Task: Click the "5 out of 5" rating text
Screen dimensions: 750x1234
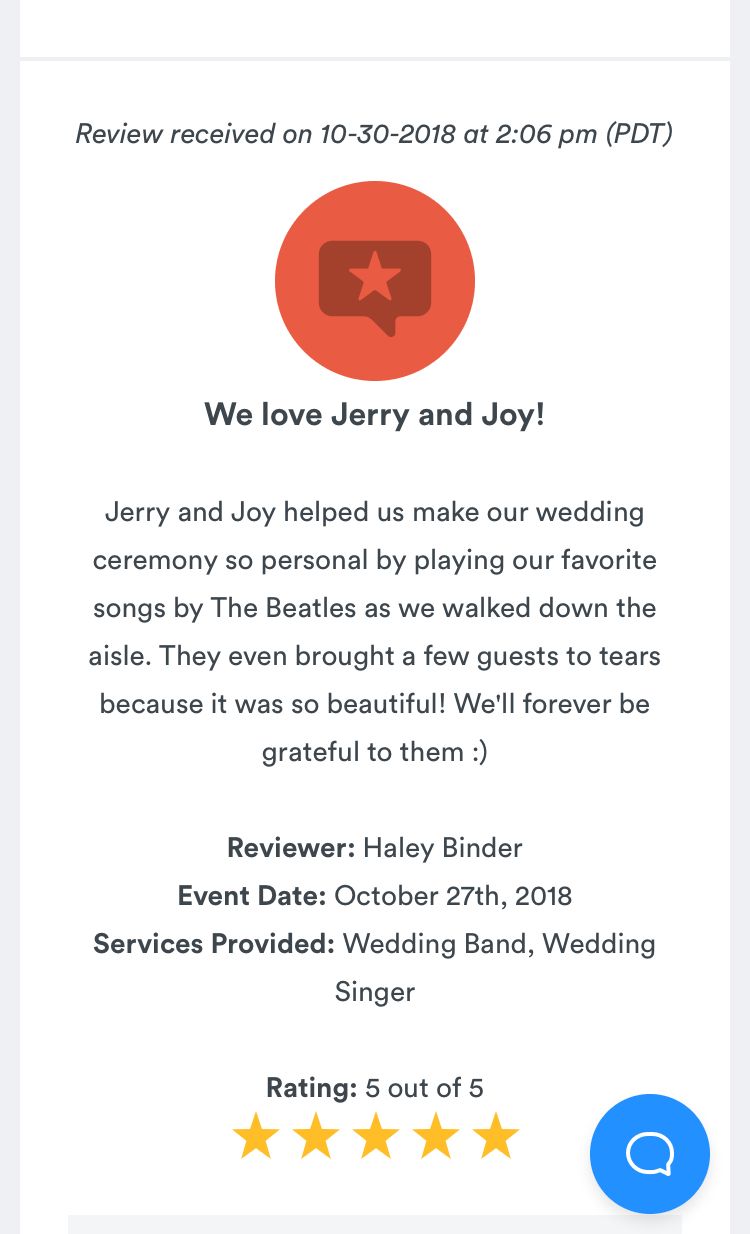Action: tap(425, 1087)
